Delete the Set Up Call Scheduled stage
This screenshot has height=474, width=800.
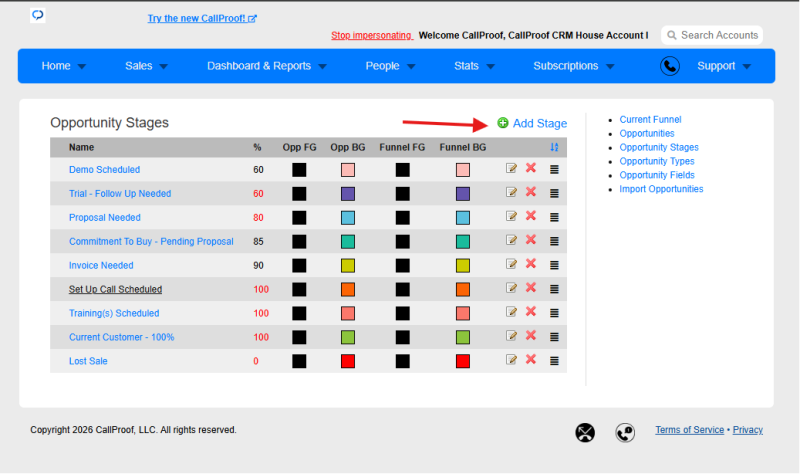[x=531, y=288]
